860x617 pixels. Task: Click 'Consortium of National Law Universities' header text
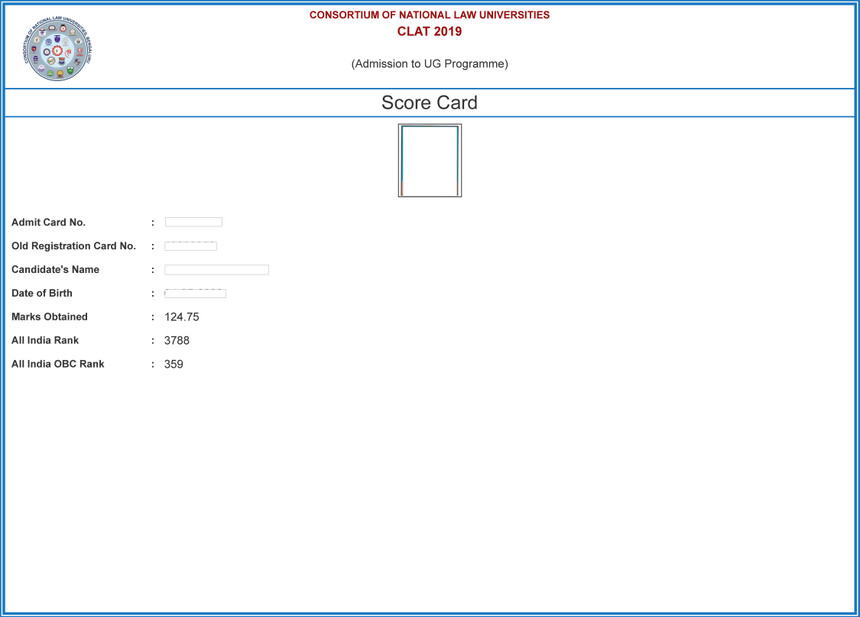coord(429,15)
